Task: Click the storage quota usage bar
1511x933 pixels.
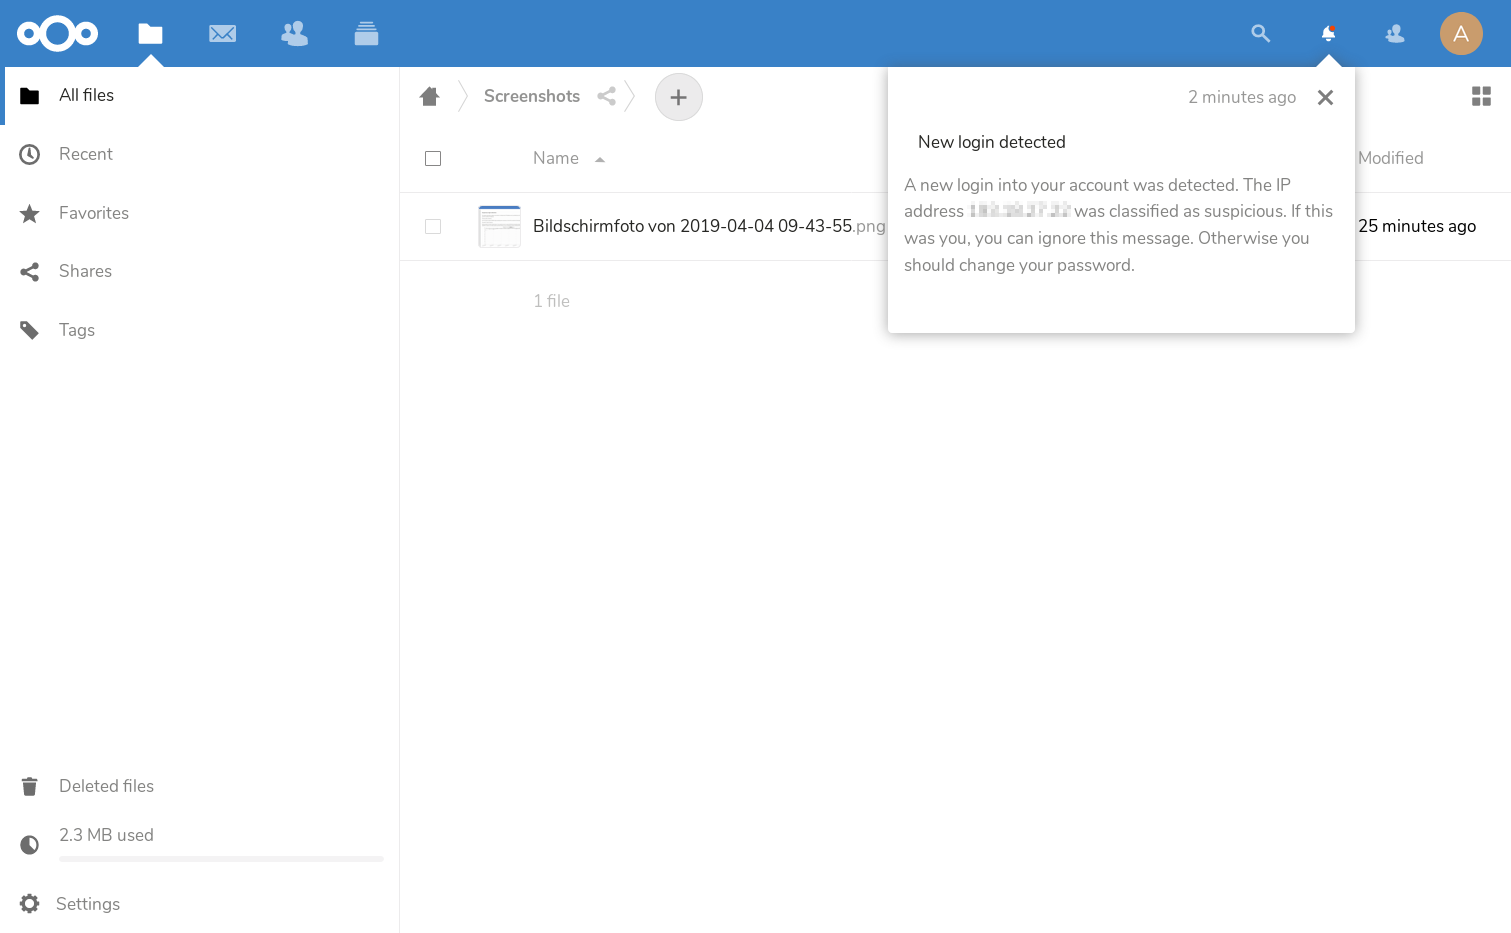Action: (x=221, y=858)
